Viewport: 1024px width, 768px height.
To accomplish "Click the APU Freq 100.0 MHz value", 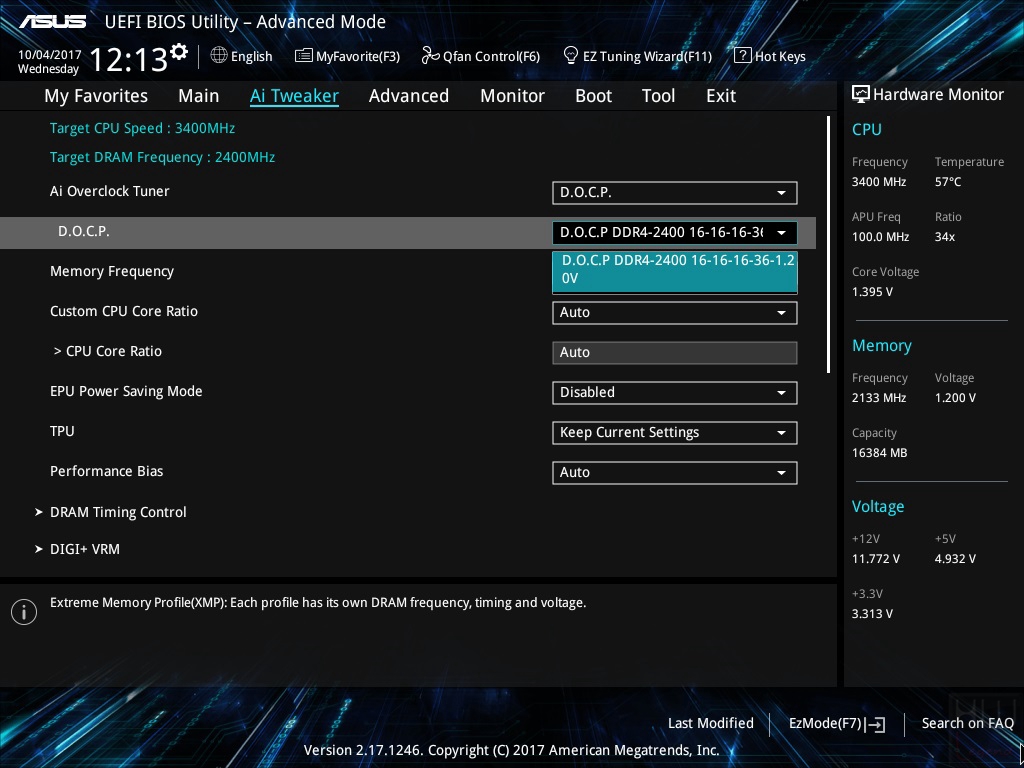I will [880, 236].
